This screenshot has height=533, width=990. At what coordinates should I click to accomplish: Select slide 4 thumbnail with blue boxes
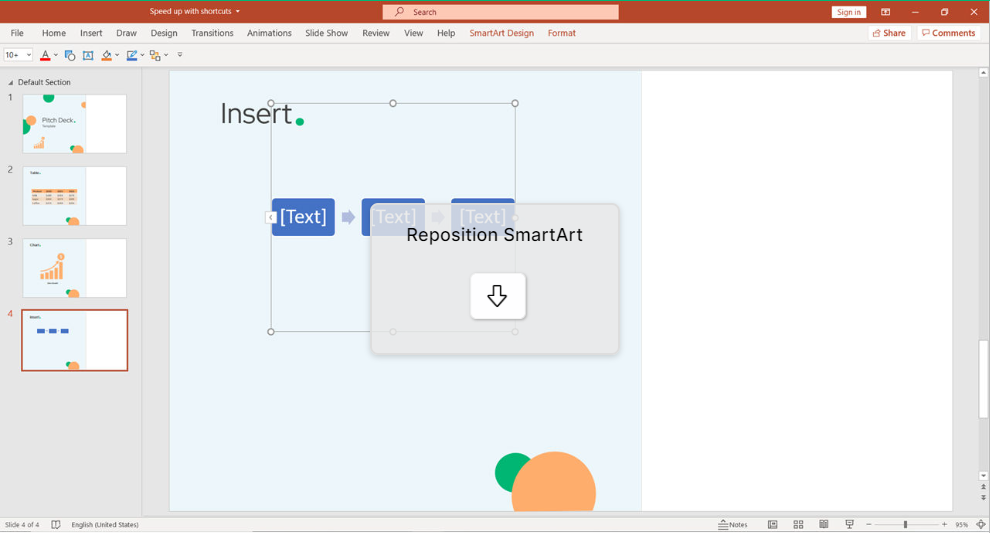click(75, 340)
